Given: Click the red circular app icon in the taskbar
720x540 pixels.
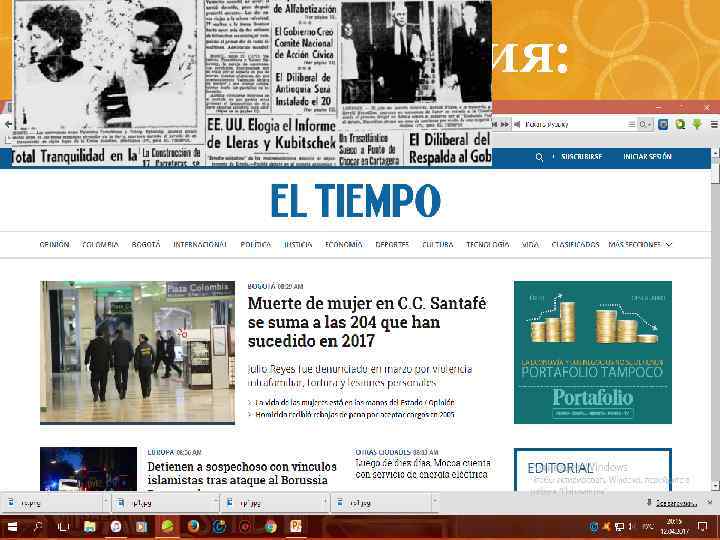Looking at the screenshot, I should pyautogui.click(x=245, y=527).
